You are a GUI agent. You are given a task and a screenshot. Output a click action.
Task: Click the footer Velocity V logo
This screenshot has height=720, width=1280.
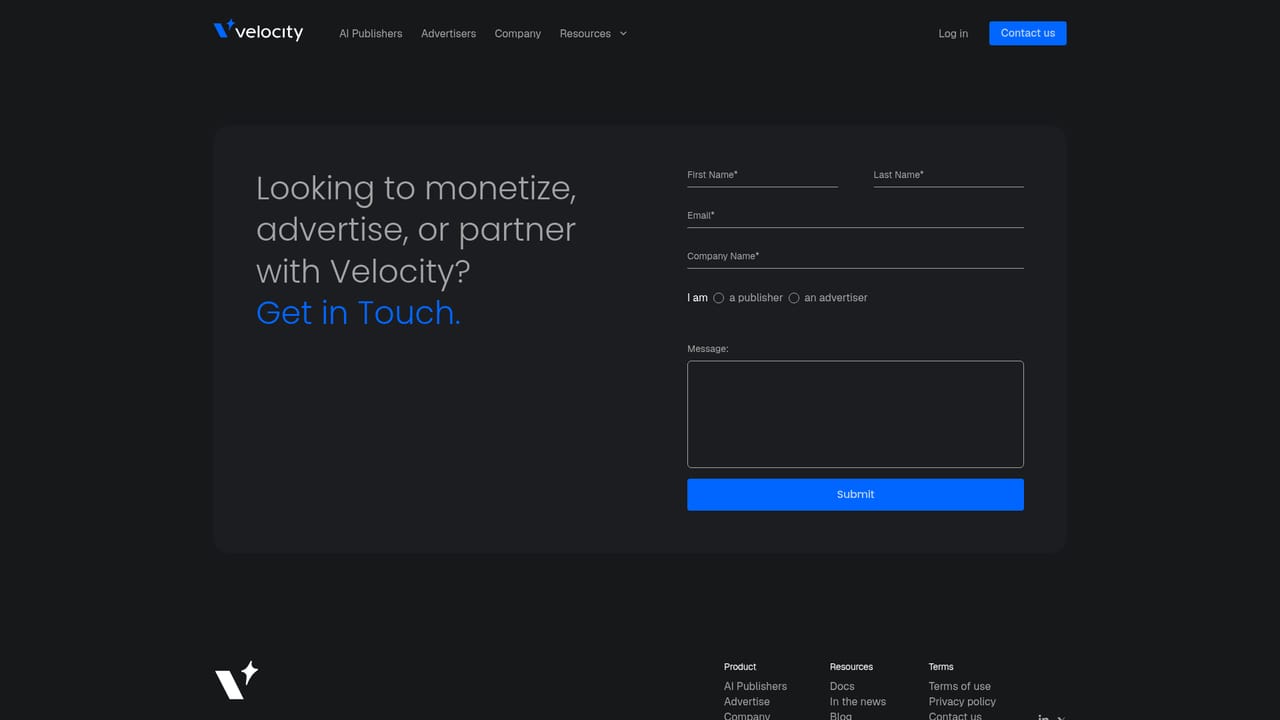point(237,680)
